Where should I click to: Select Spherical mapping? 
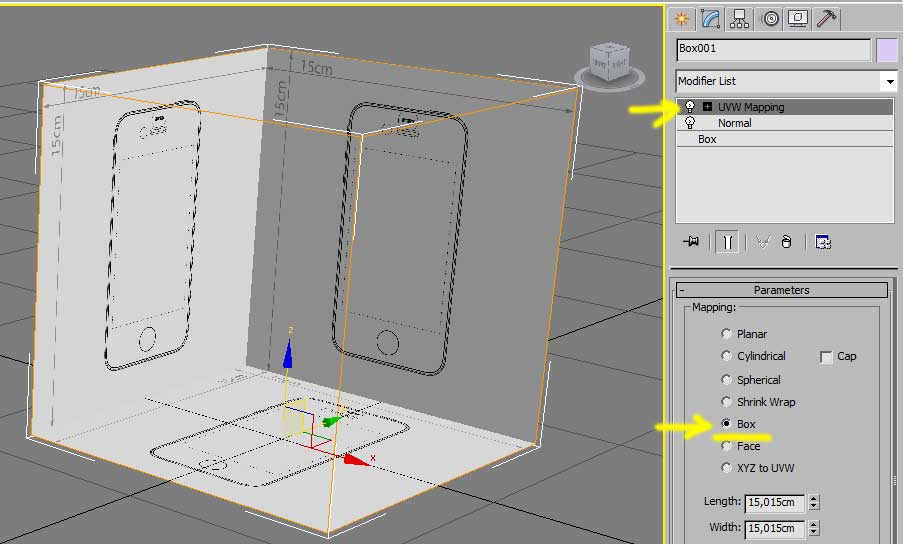(x=726, y=380)
